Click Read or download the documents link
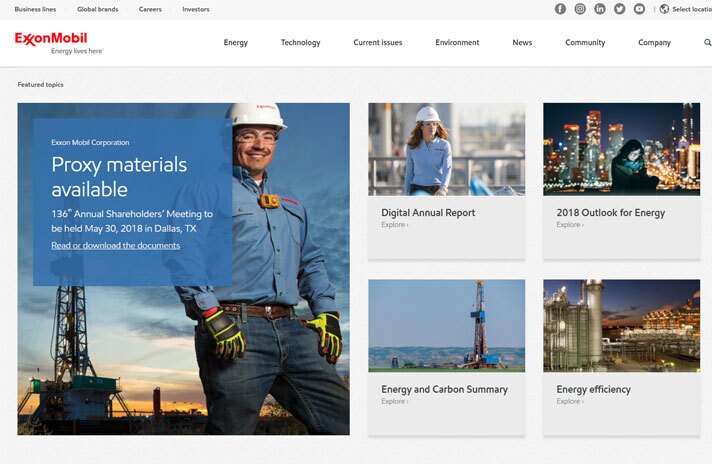Image resolution: width=712 pixels, height=464 pixels. [x=115, y=246]
